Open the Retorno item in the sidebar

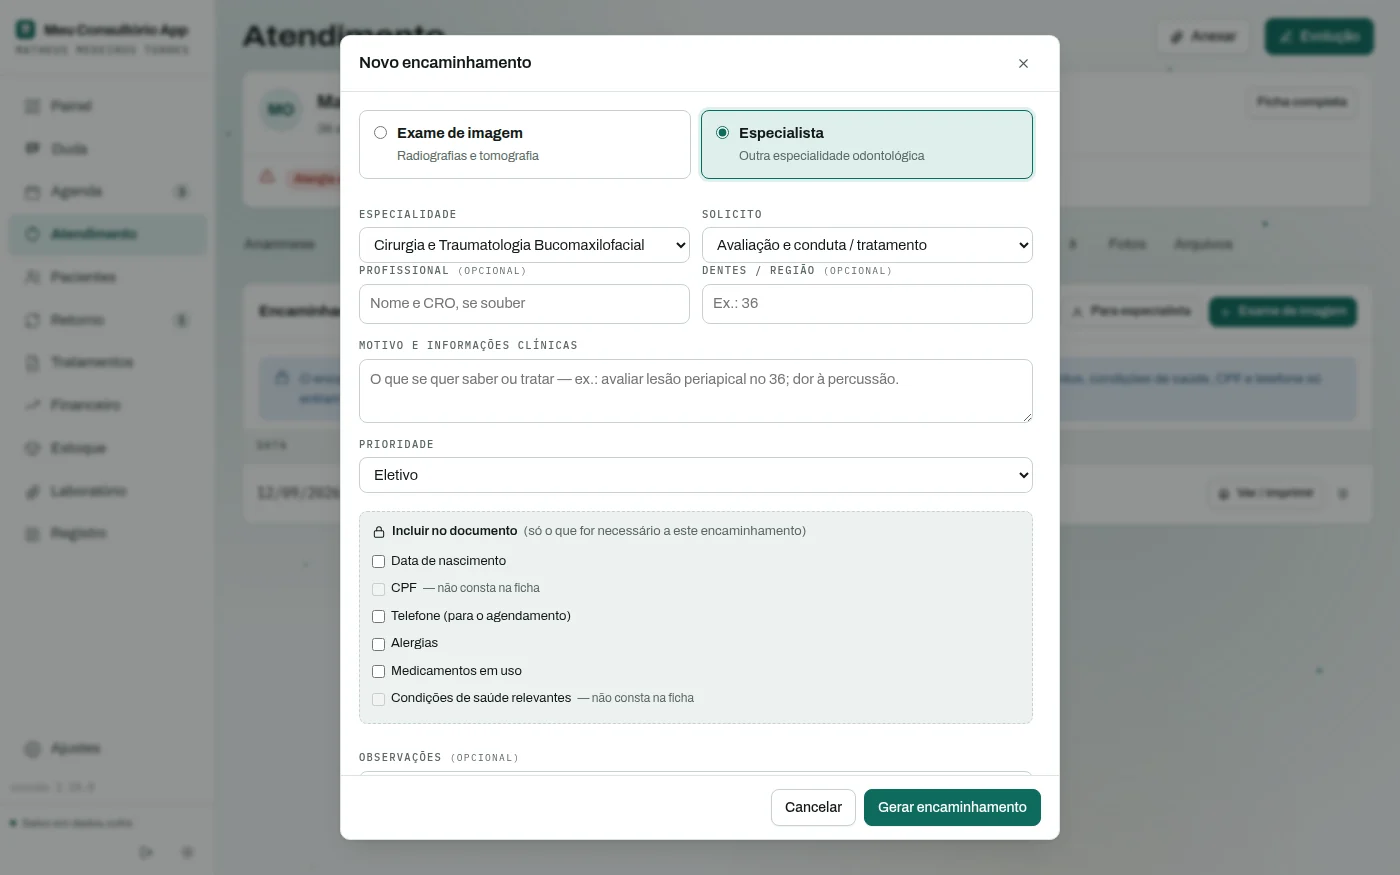pos(108,320)
